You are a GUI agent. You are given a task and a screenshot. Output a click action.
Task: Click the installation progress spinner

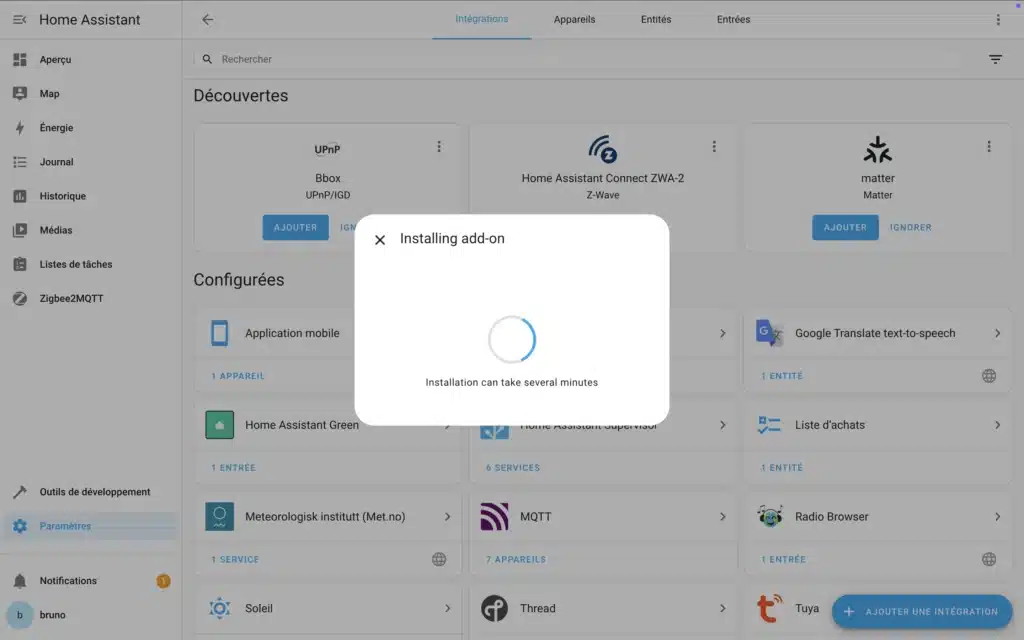coord(512,340)
